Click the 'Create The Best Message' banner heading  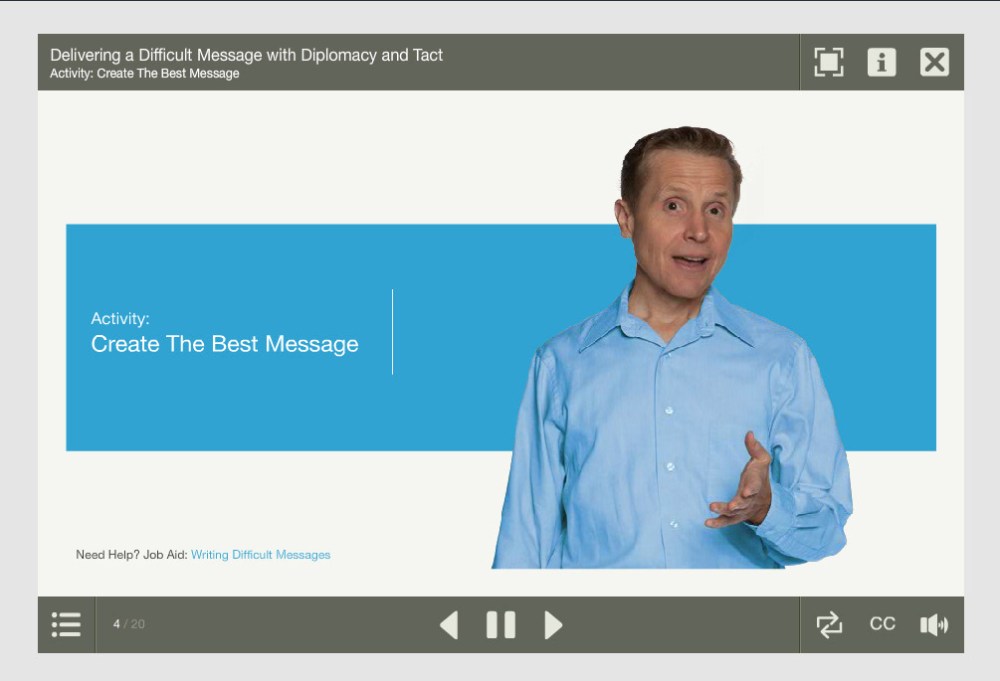tap(224, 344)
